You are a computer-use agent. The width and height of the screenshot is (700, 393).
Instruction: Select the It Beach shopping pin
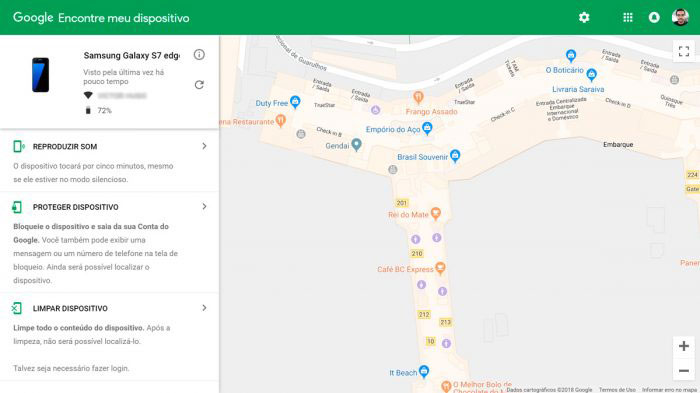coord(424,371)
